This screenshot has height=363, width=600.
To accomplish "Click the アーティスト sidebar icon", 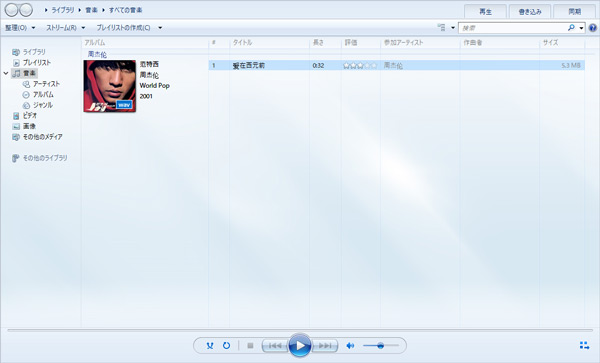I will coord(26,84).
